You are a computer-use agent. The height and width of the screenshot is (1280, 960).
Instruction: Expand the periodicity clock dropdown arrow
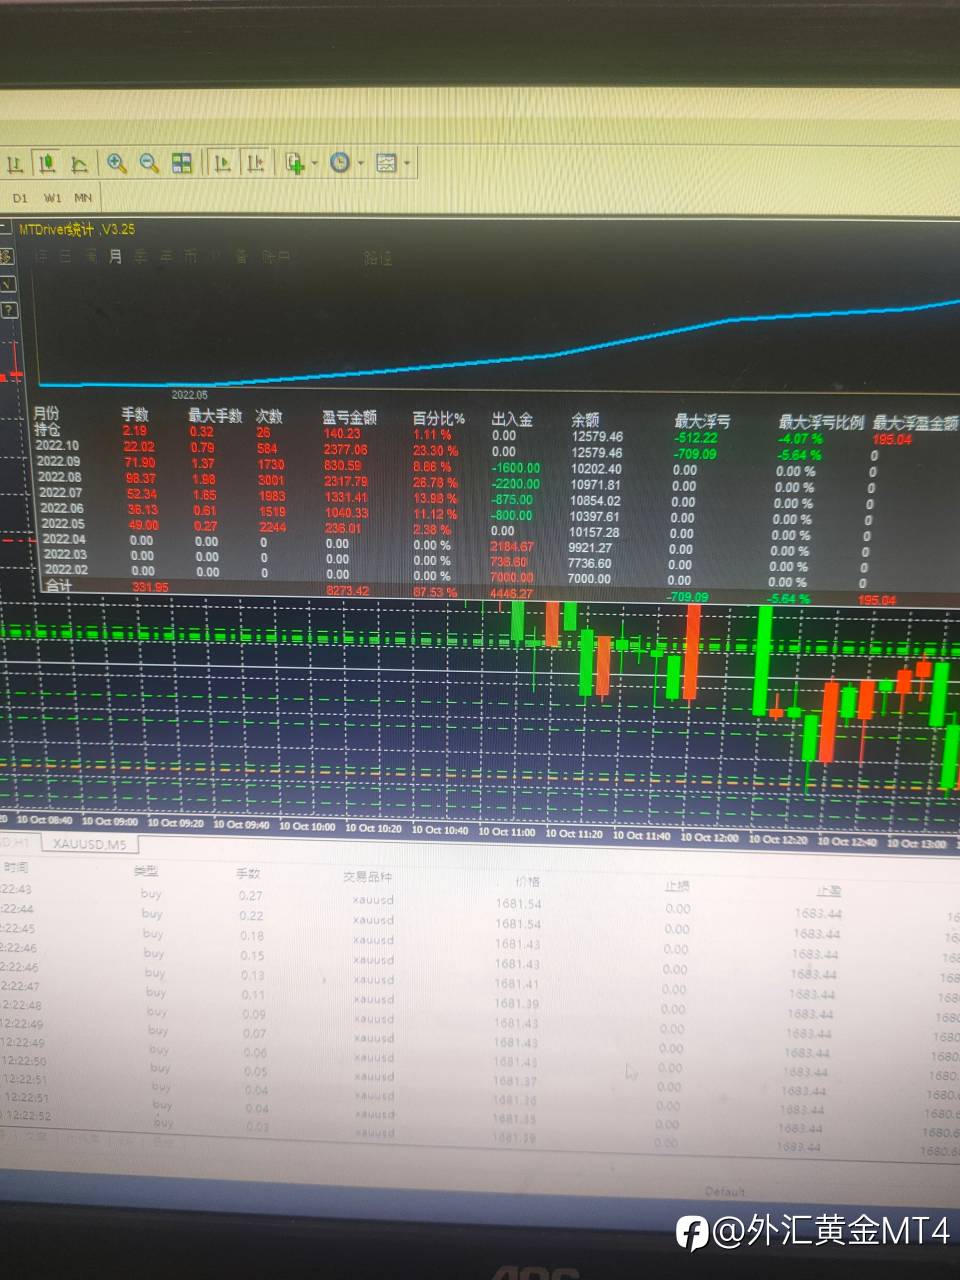361,163
